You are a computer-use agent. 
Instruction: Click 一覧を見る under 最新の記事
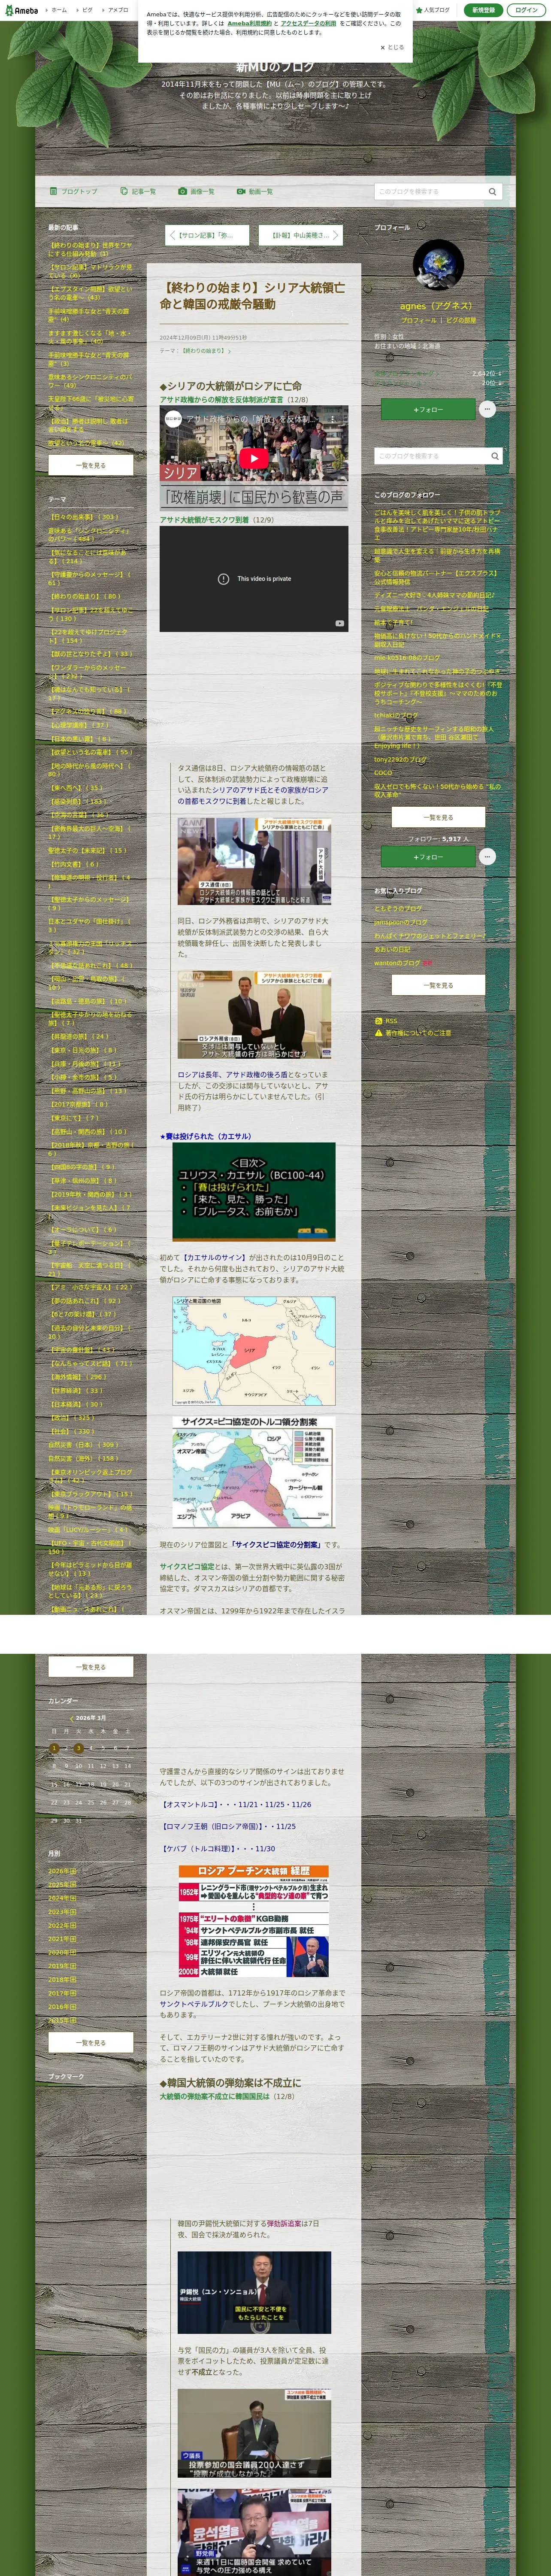91,465
